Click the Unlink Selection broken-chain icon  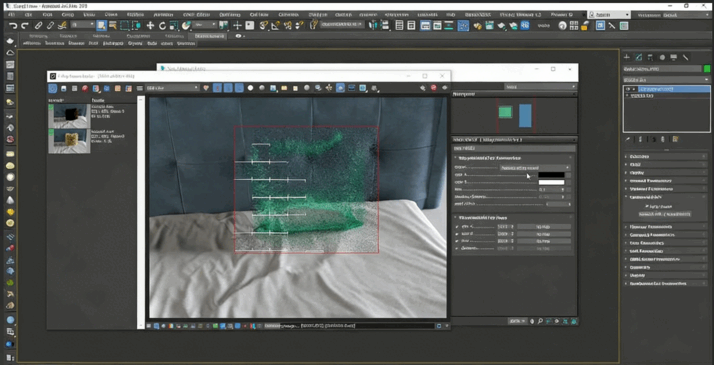(51, 26)
